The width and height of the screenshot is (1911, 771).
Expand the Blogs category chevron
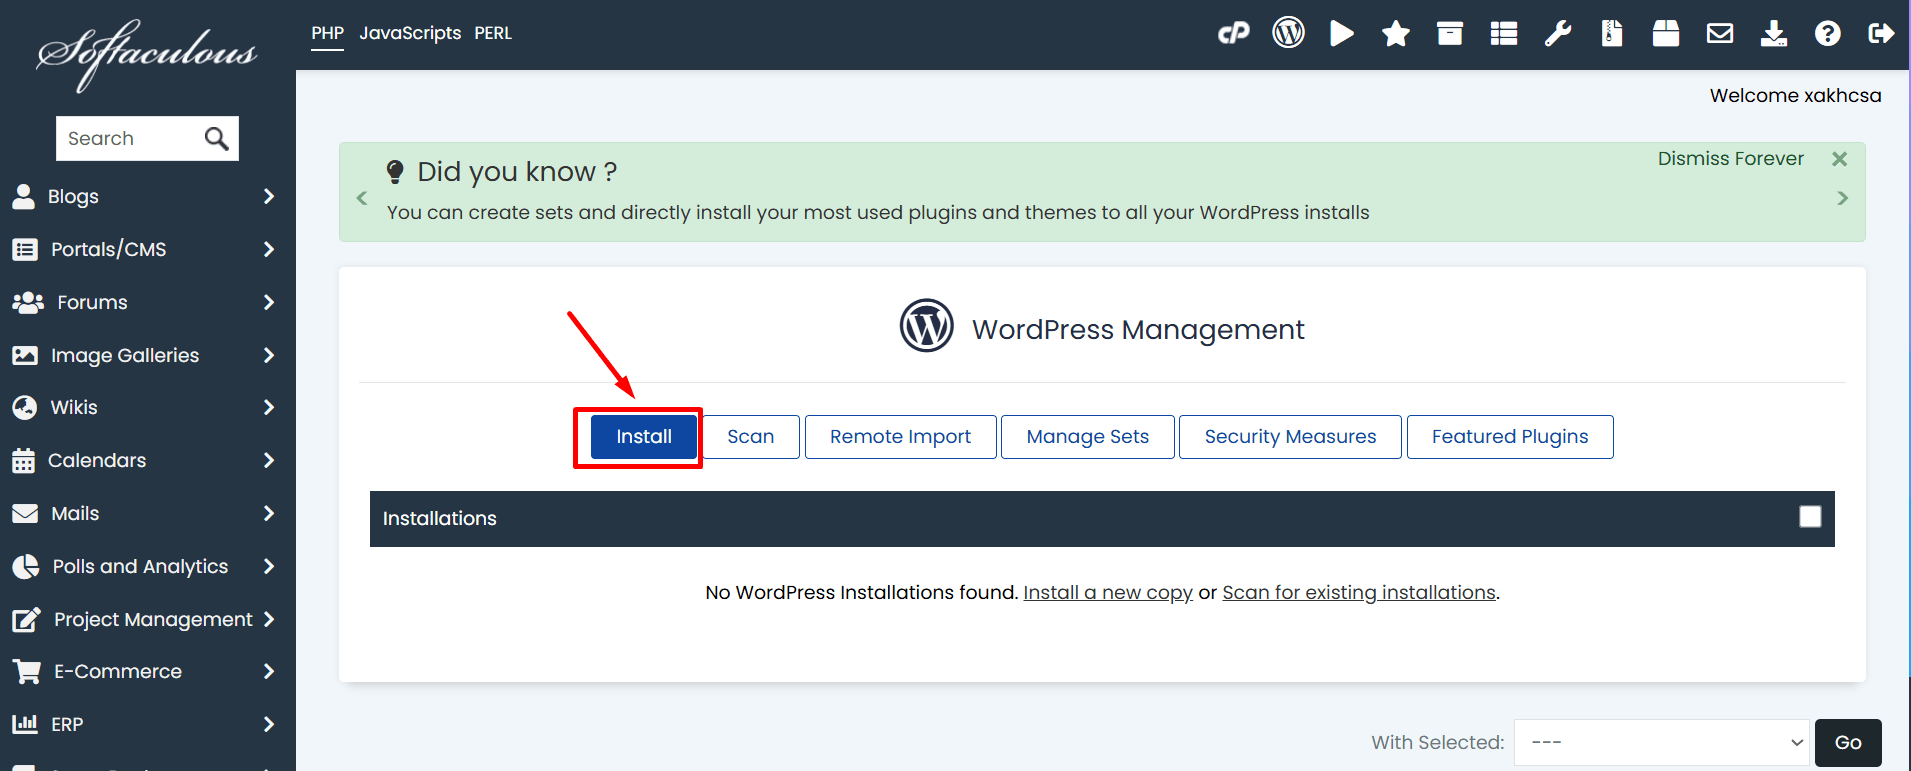pyautogui.click(x=268, y=196)
